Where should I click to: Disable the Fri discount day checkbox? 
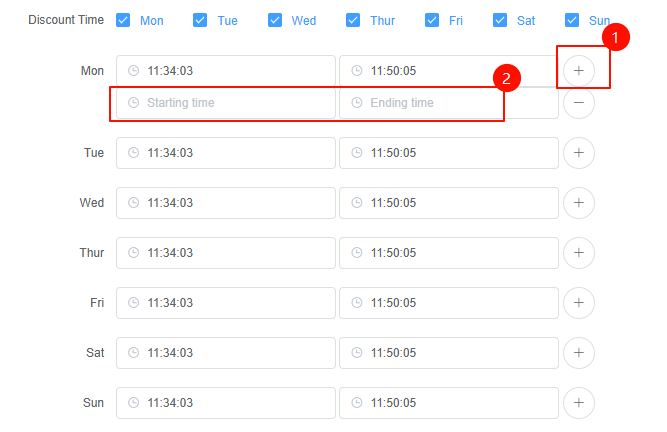tap(432, 20)
